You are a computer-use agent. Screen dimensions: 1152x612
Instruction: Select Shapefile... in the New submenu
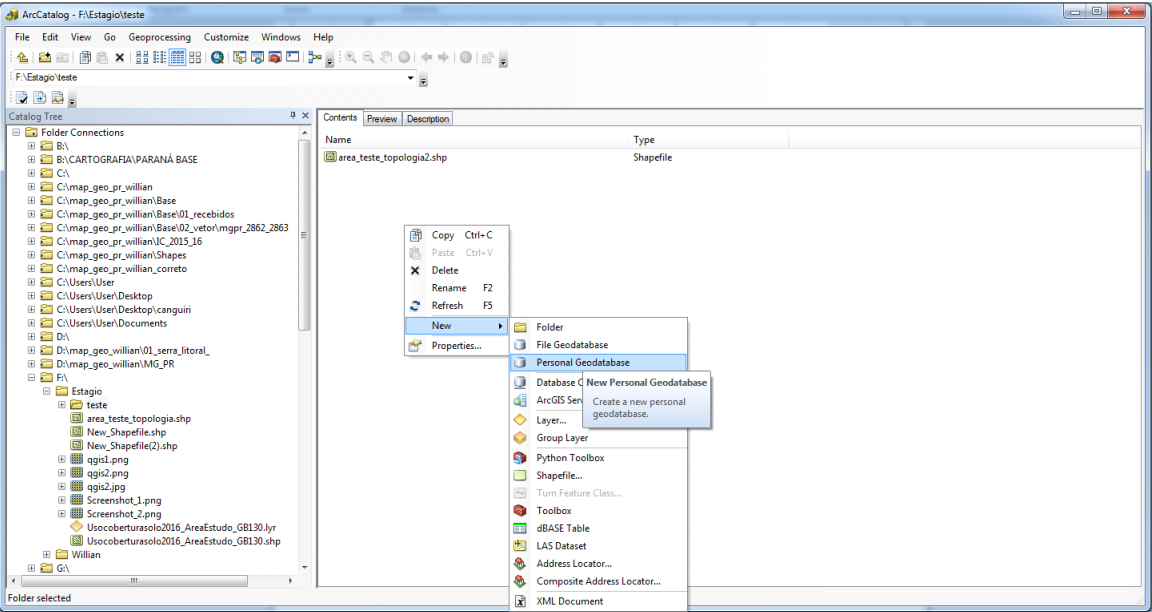pyautogui.click(x=598, y=475)
